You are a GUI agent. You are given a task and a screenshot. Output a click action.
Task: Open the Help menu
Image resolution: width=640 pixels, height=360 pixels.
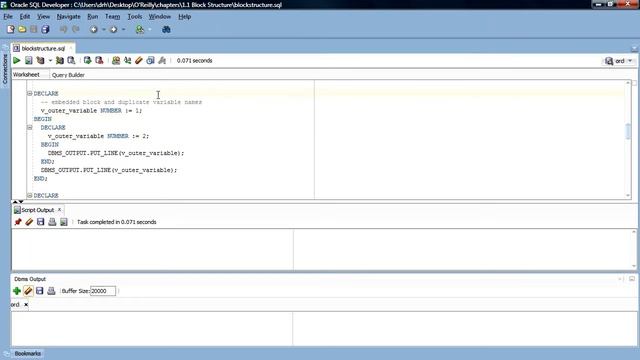(184, 17)
